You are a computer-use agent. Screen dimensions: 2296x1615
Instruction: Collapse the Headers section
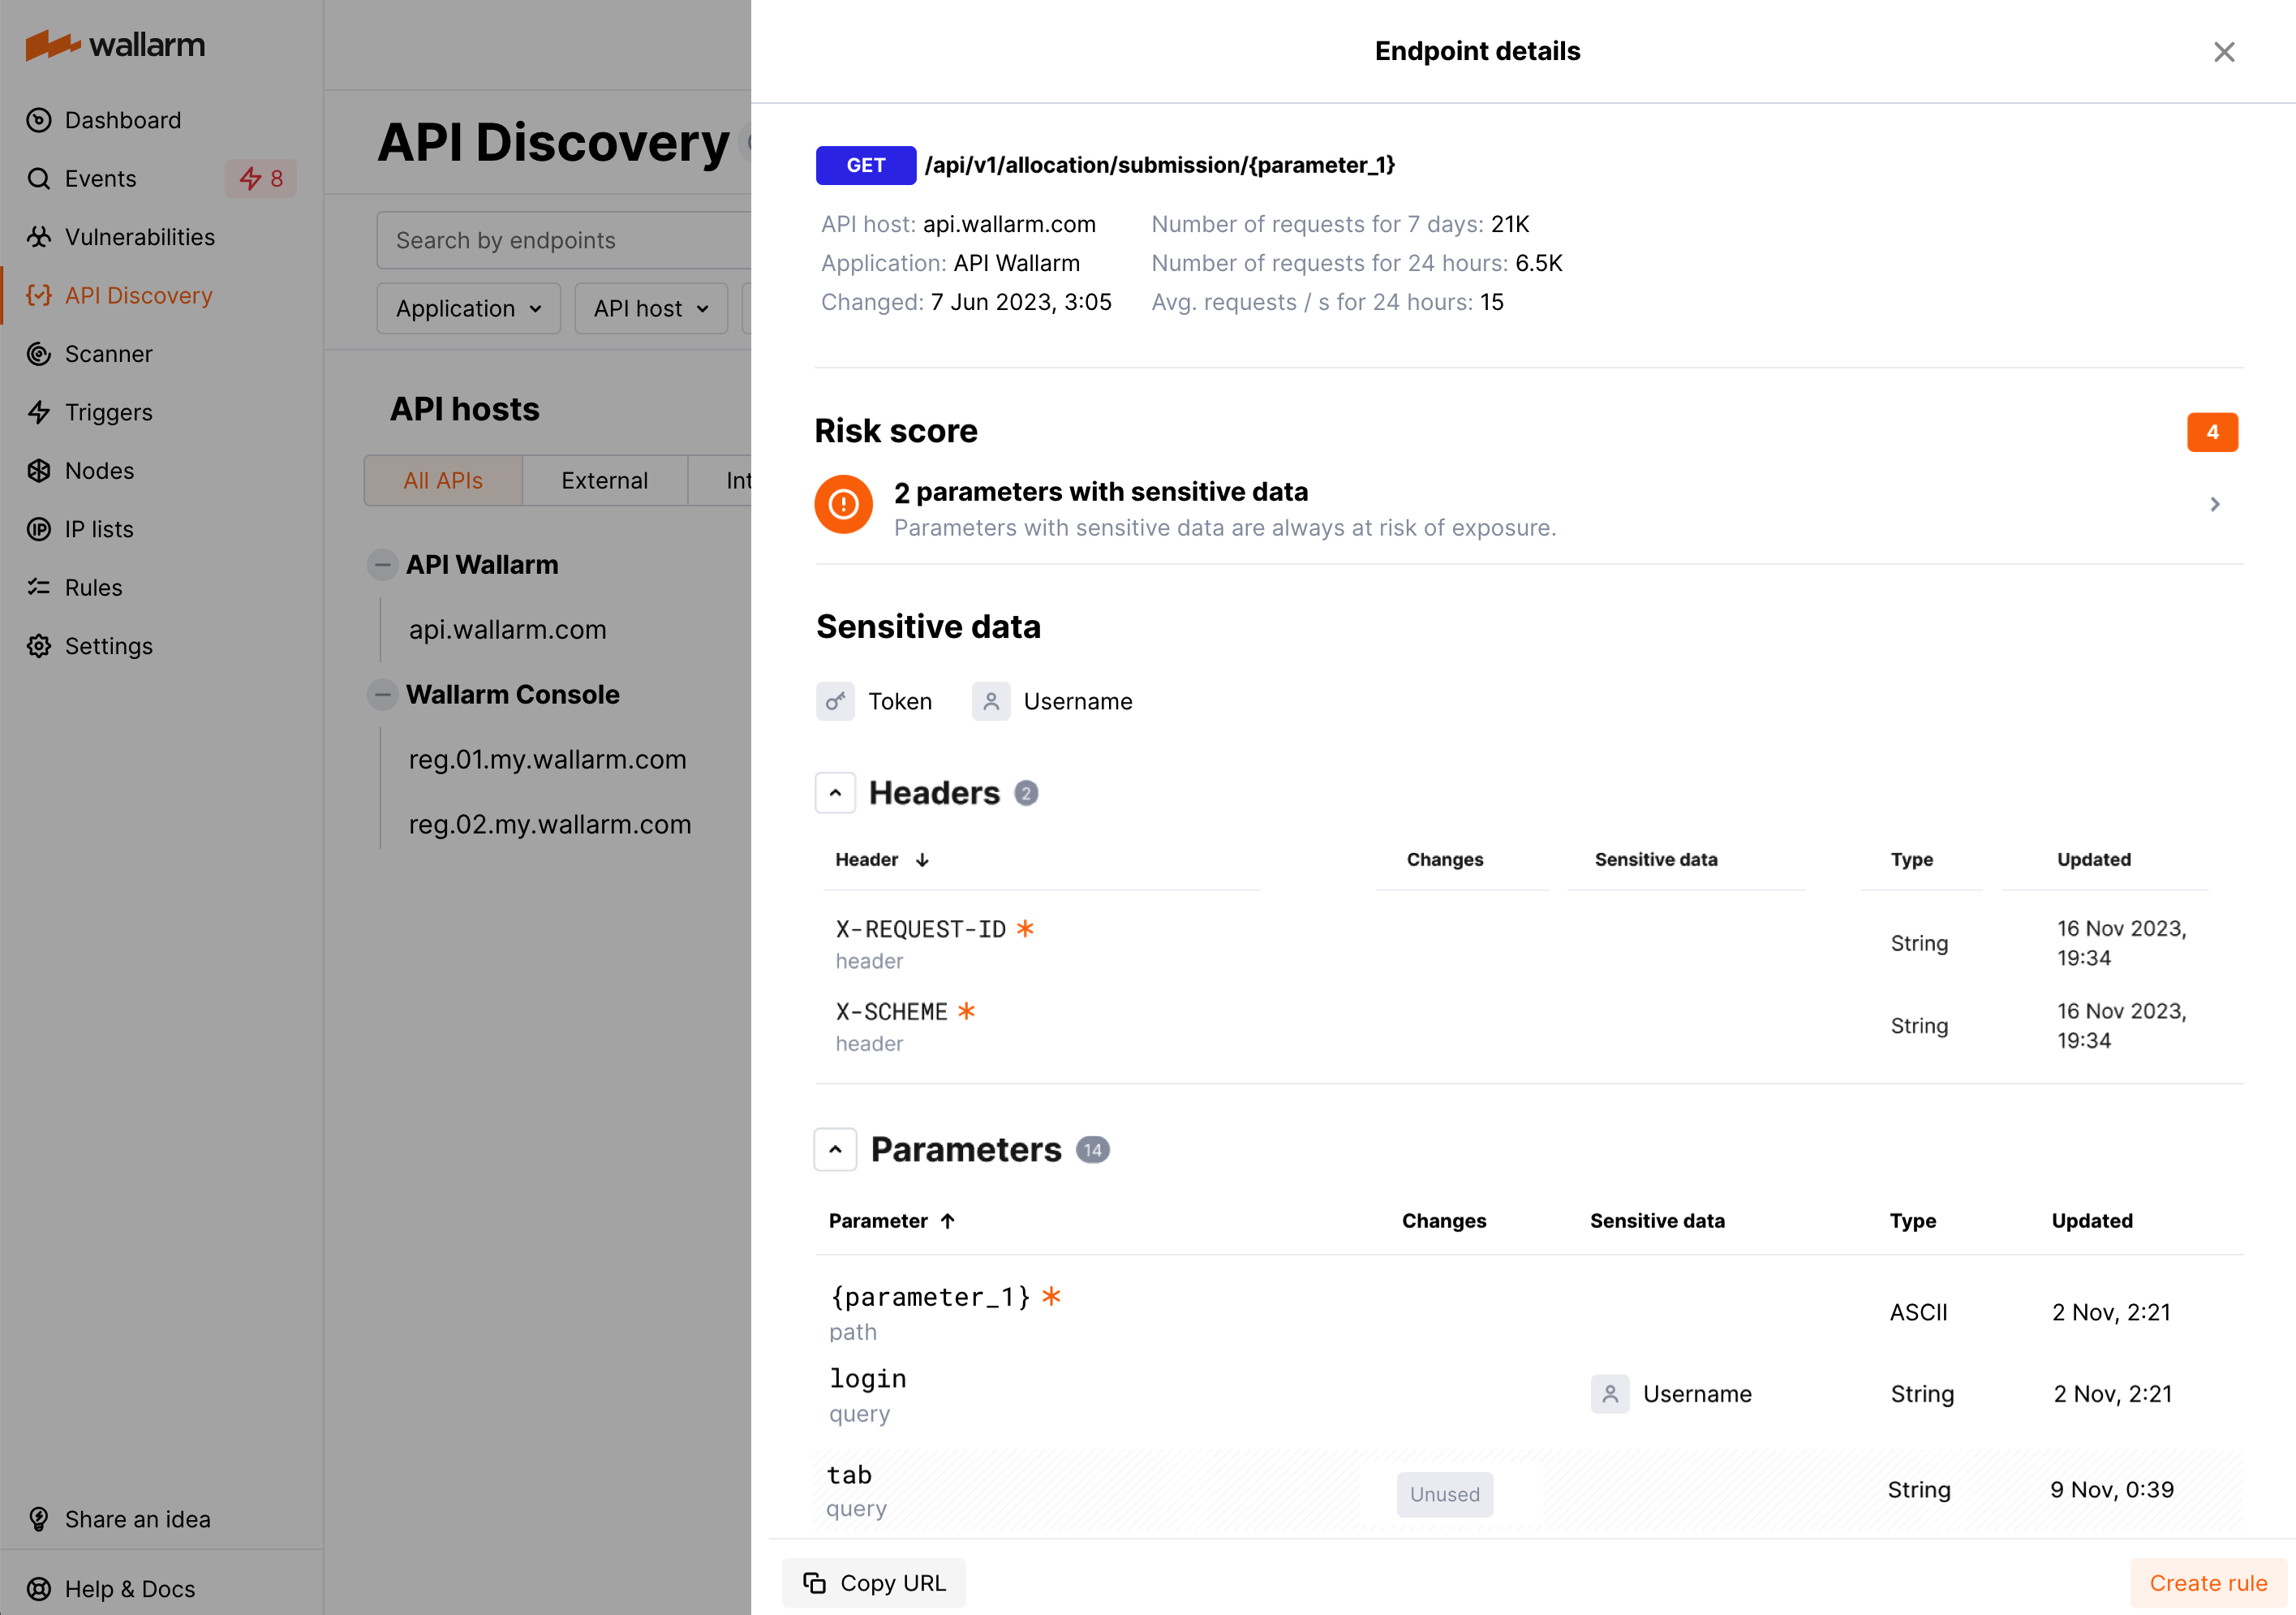click(x=835, y=793)
